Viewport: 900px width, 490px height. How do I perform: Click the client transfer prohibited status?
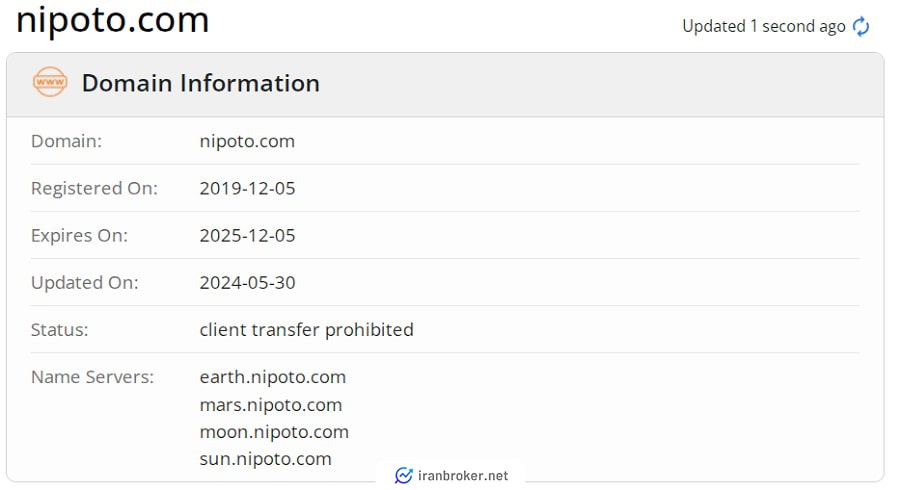pos(307,329)
